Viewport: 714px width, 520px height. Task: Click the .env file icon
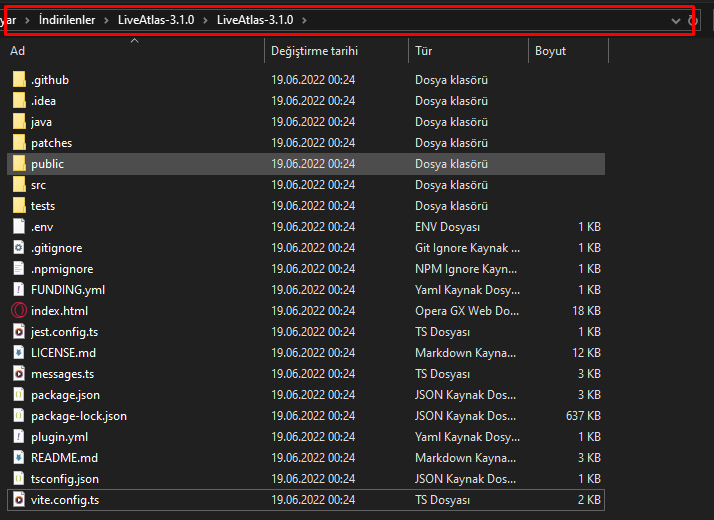[x=19, y=226]
